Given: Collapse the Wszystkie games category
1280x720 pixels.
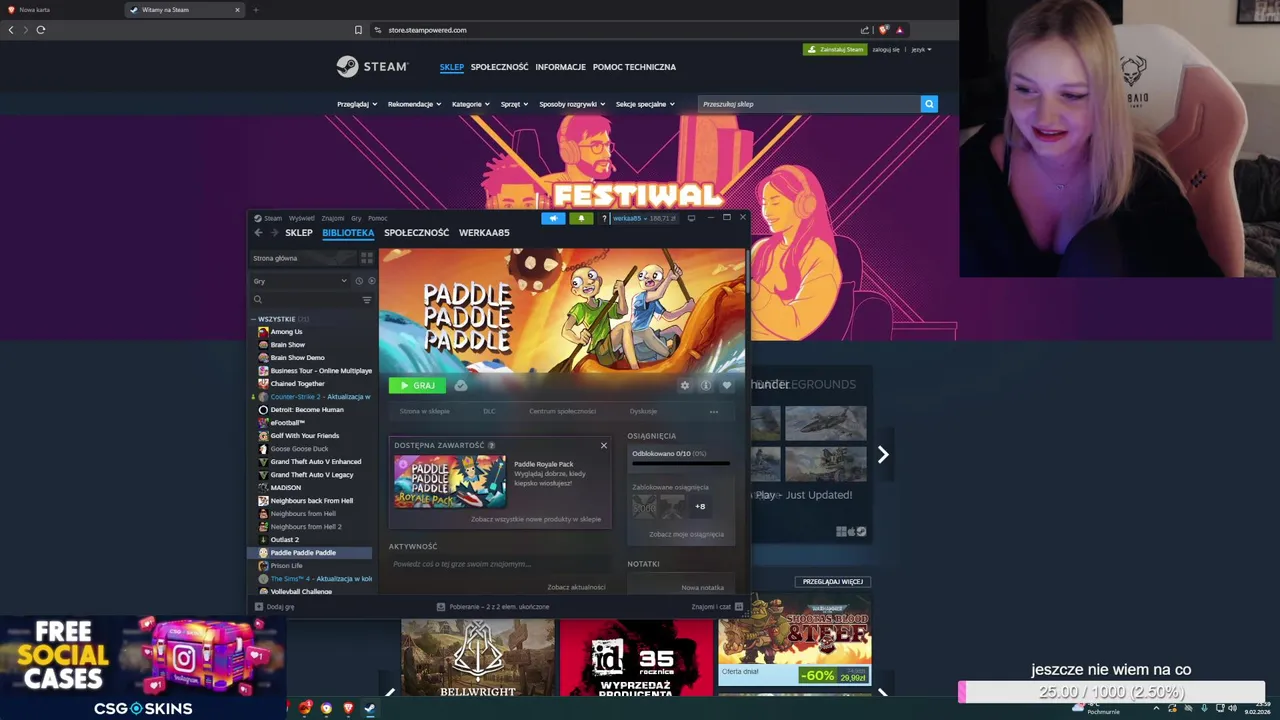Looking at the screenshot, I should tap(254, 319).
